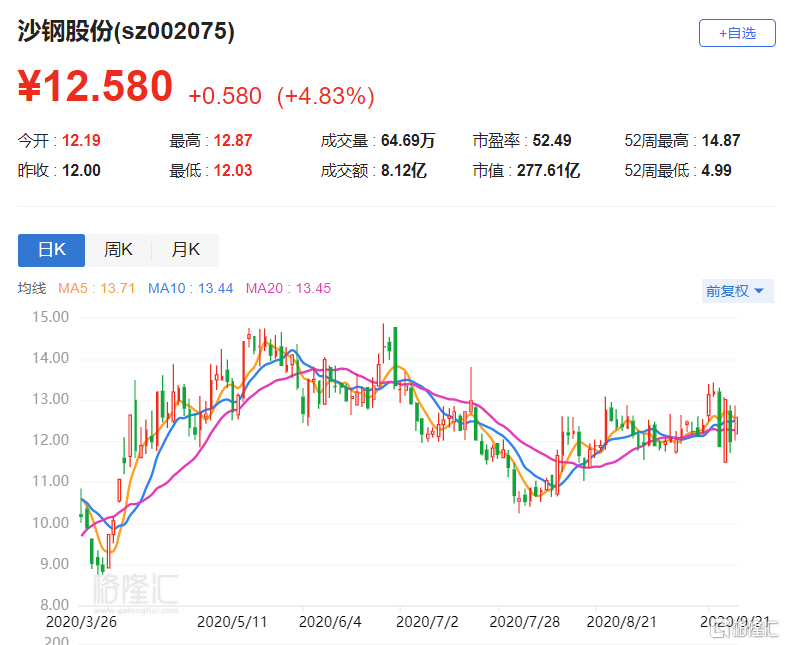
Task: Click the 2020/8/21 date axis label
Action: (622, 622)
